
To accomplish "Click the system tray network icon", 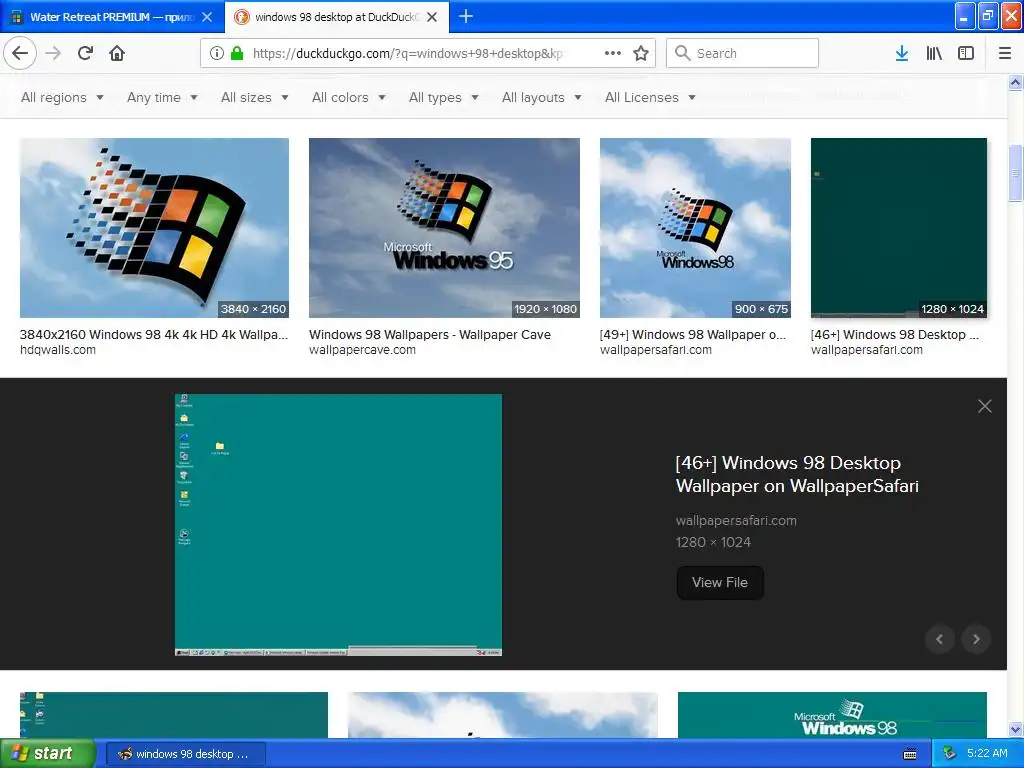I will click(x=949, y=754).
